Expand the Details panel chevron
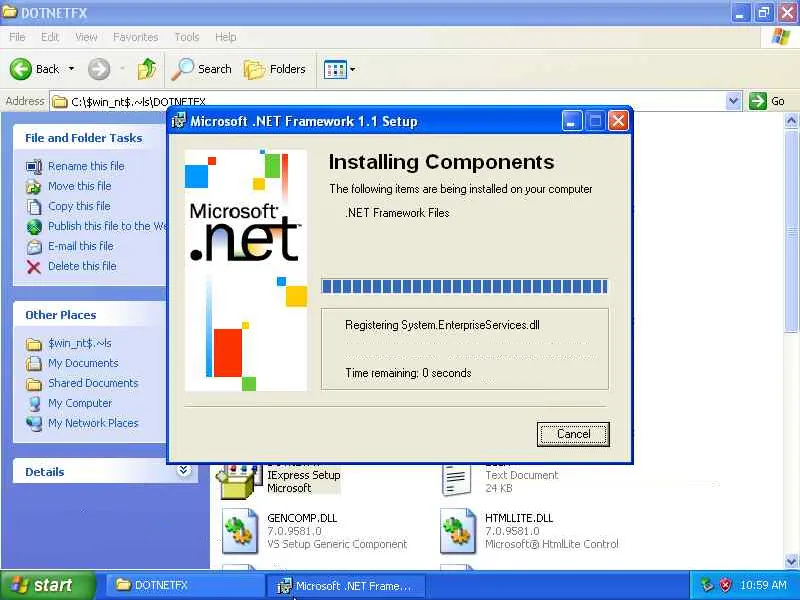Image resolution: width=800 pixels, height=600 pixels. (x=184, y=470)
